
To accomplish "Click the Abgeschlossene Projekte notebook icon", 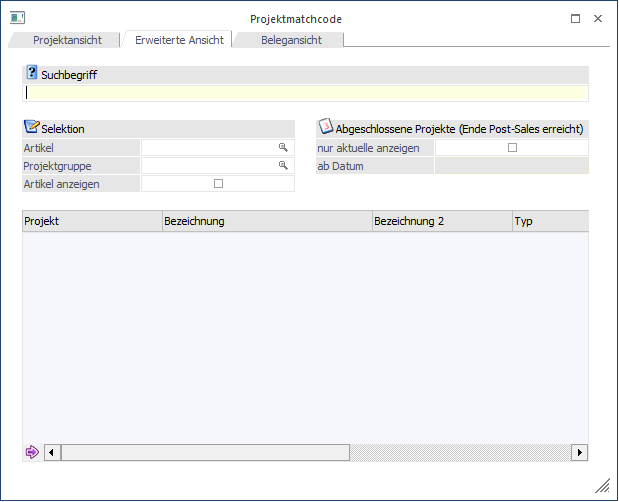I will (326, 128).
